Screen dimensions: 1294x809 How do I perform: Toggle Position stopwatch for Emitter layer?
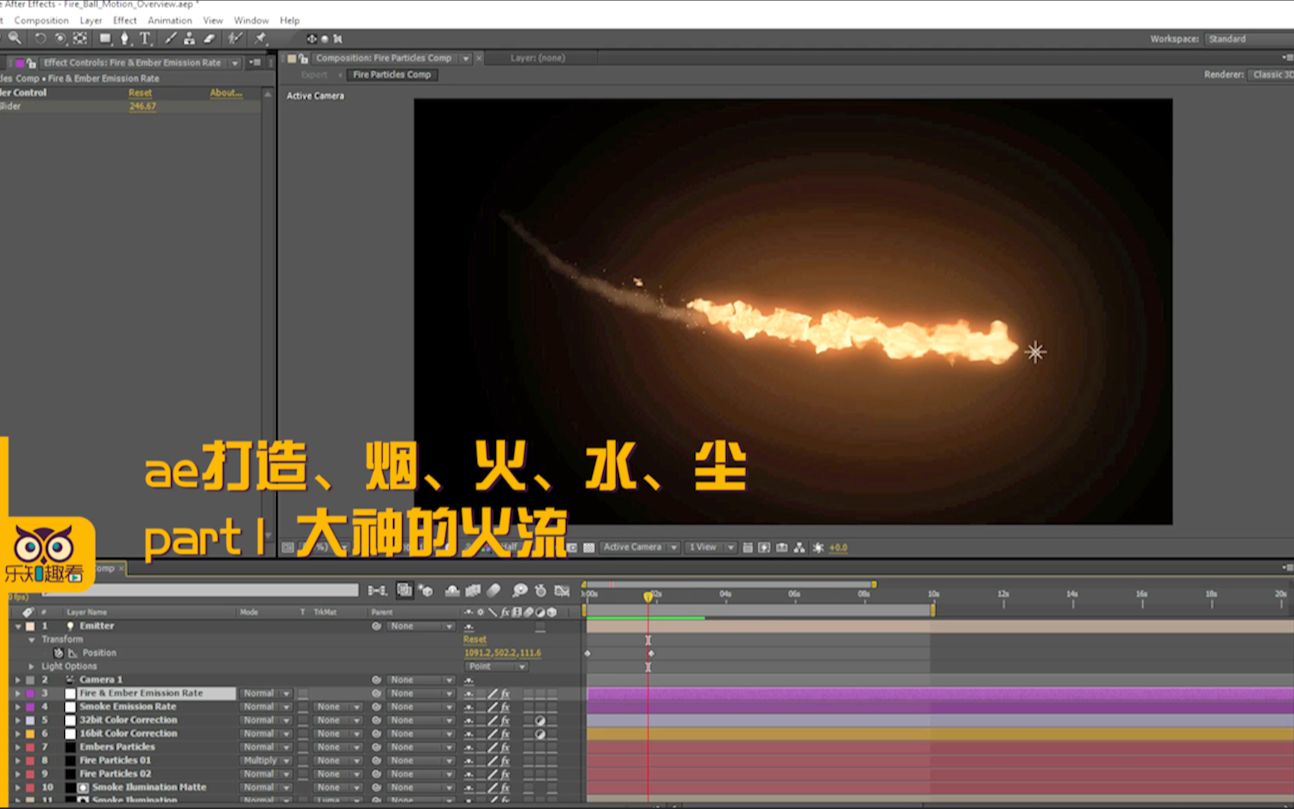coord(58,653)
